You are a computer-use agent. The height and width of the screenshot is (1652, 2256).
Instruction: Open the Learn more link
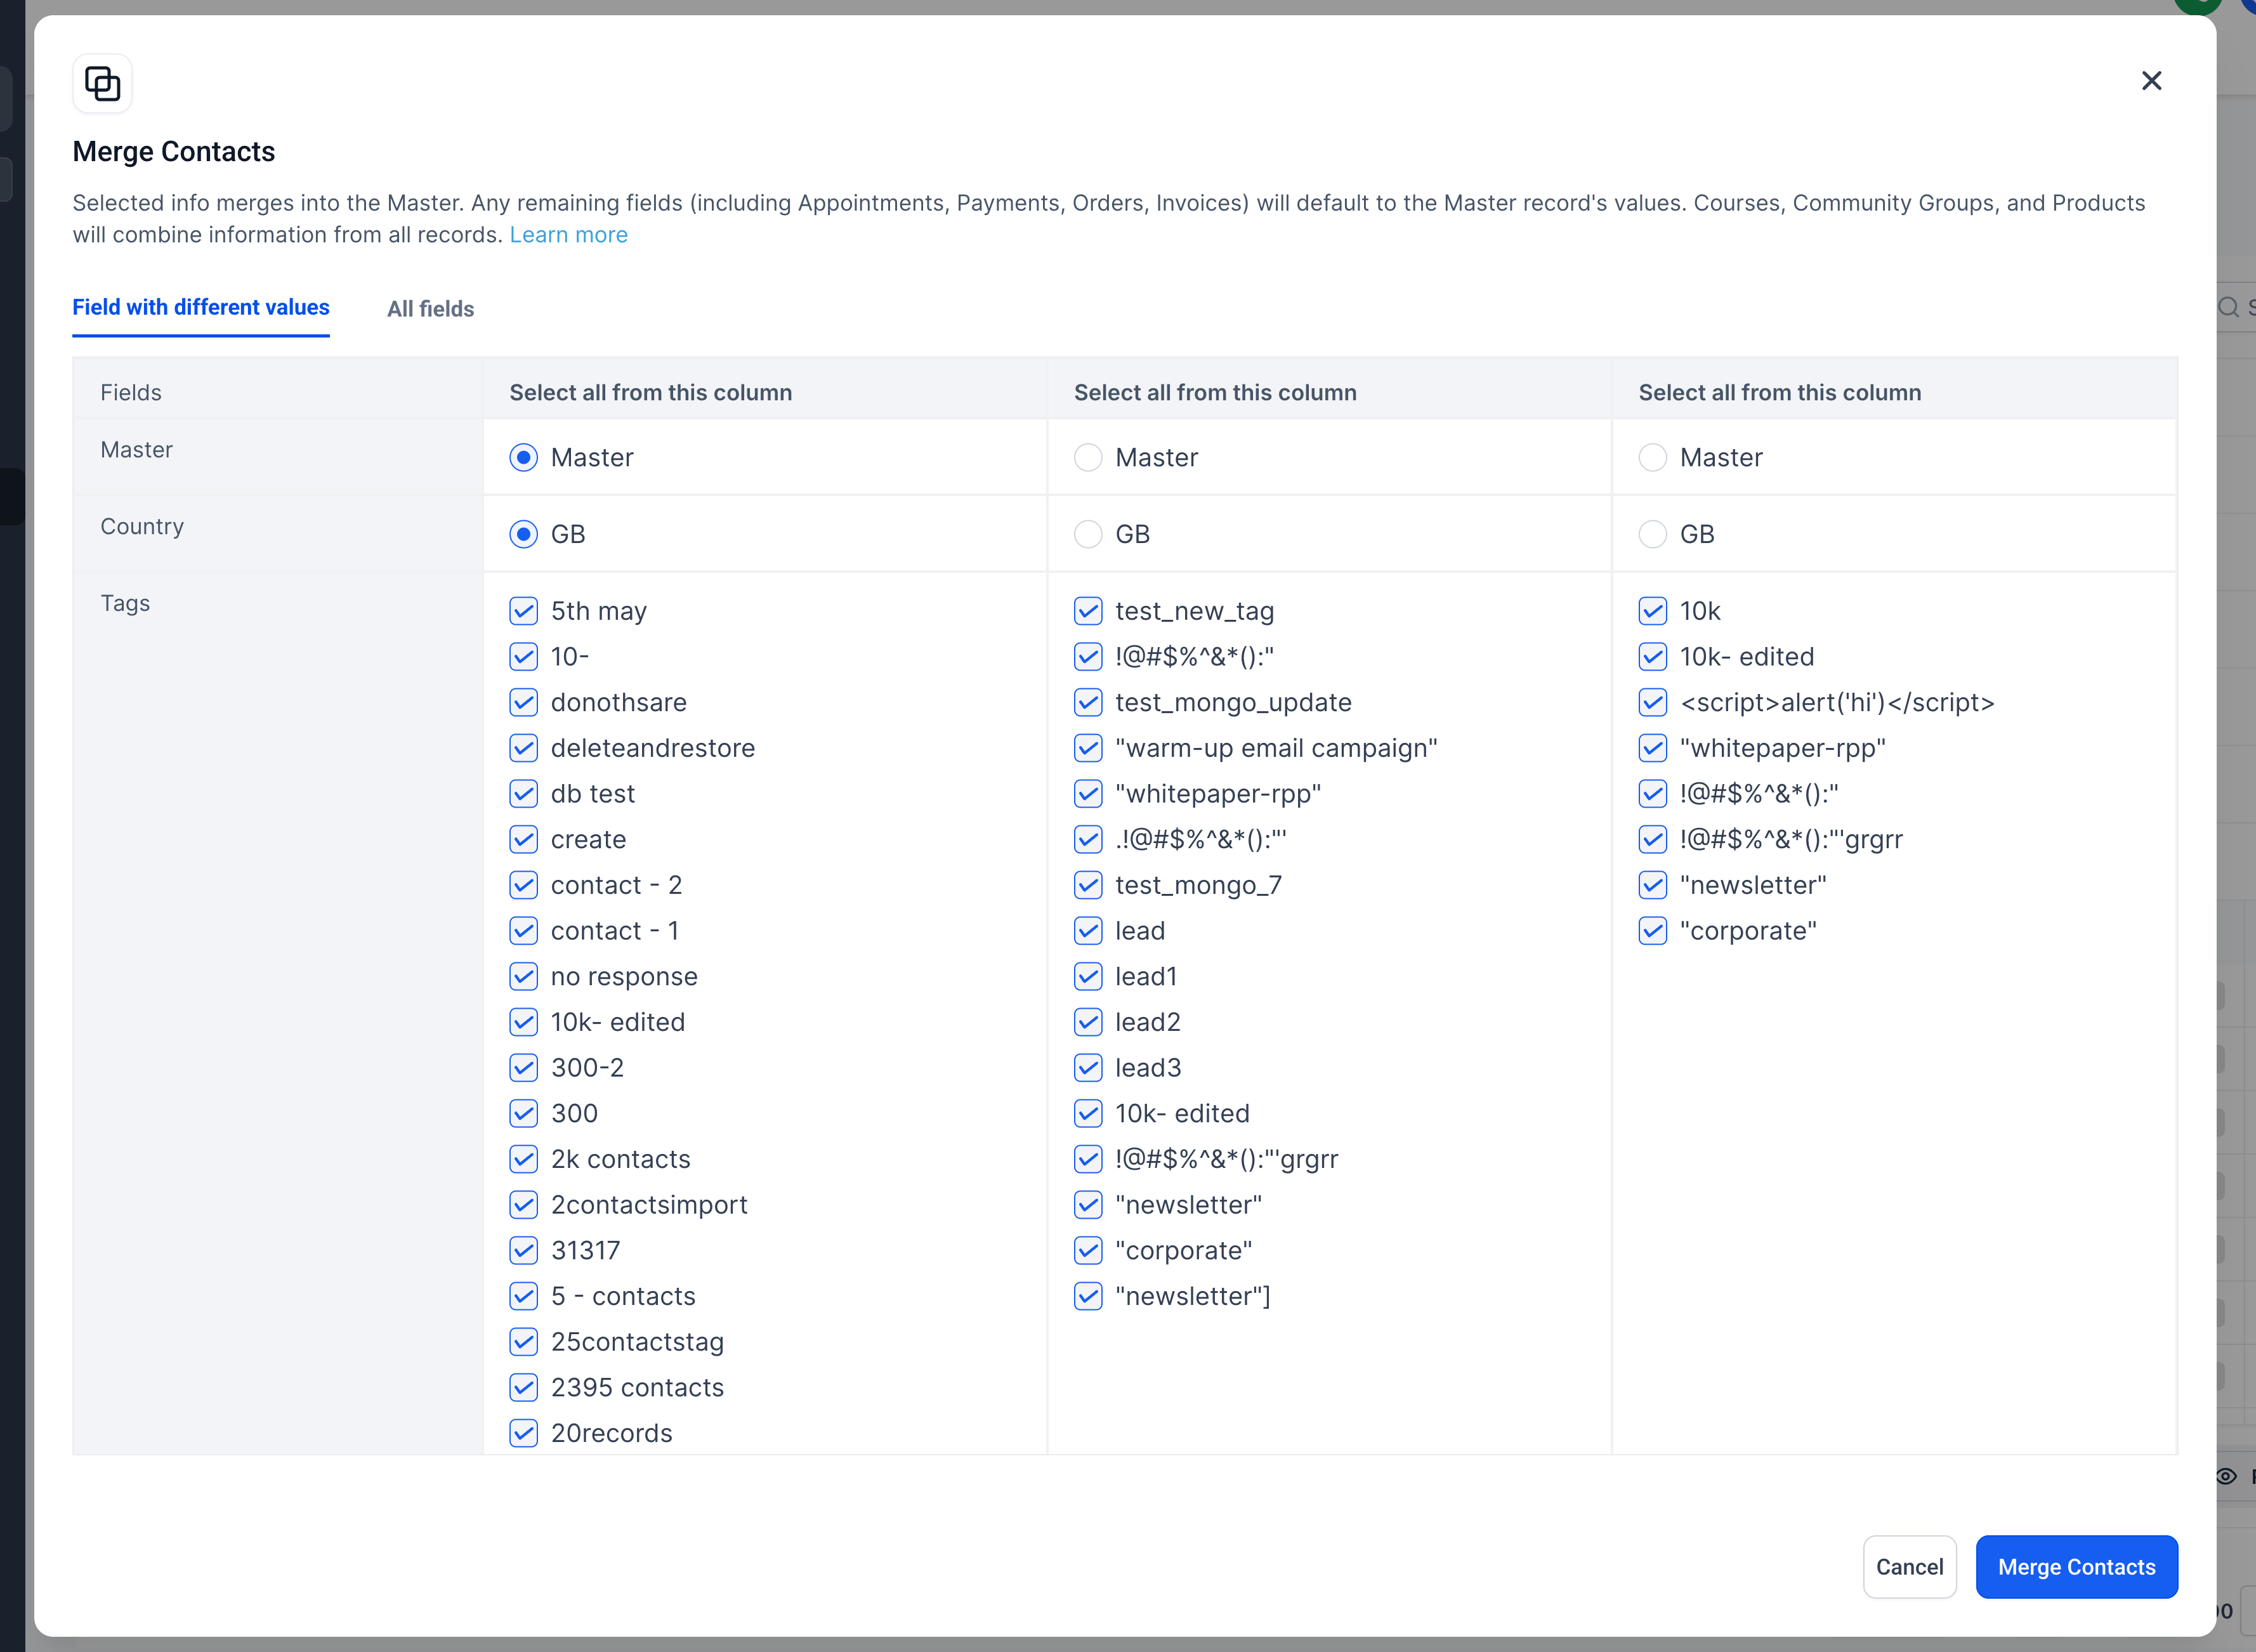click(x=568, y=235)
